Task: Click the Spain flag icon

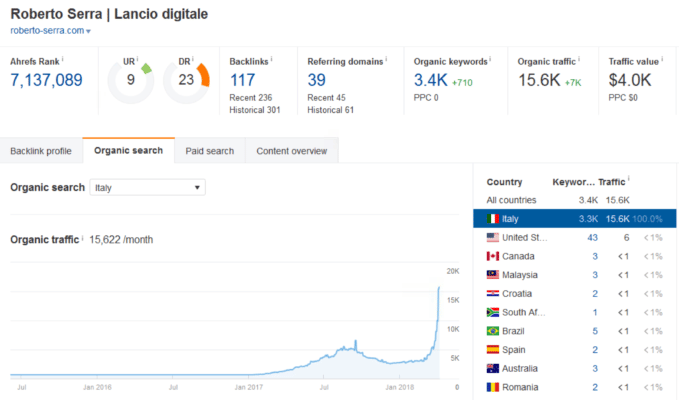Action: coord(493,350)
